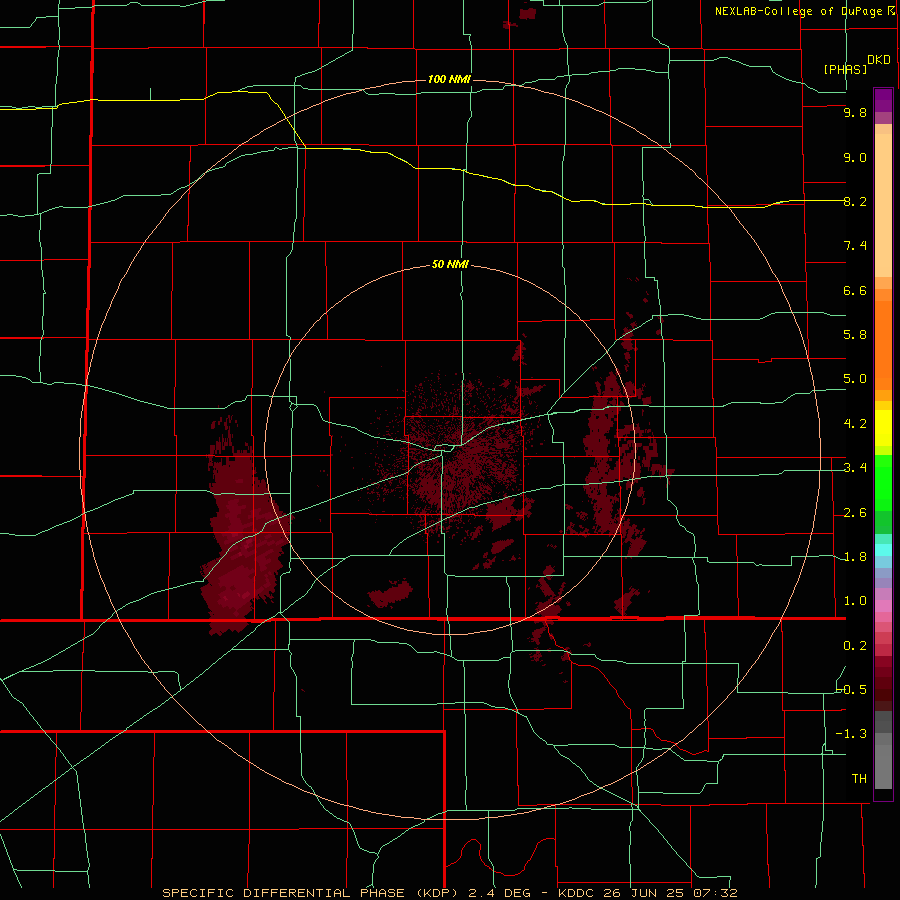Pick the 1.0 scale value
This screenshot has height=900, width=900.
pos(855,601)
